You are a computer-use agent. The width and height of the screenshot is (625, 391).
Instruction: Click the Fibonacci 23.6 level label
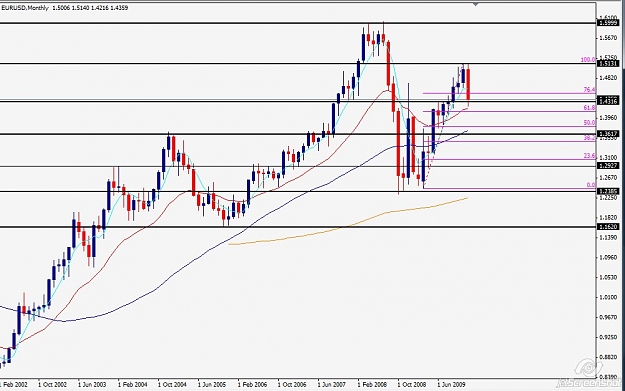click(590, 156)
